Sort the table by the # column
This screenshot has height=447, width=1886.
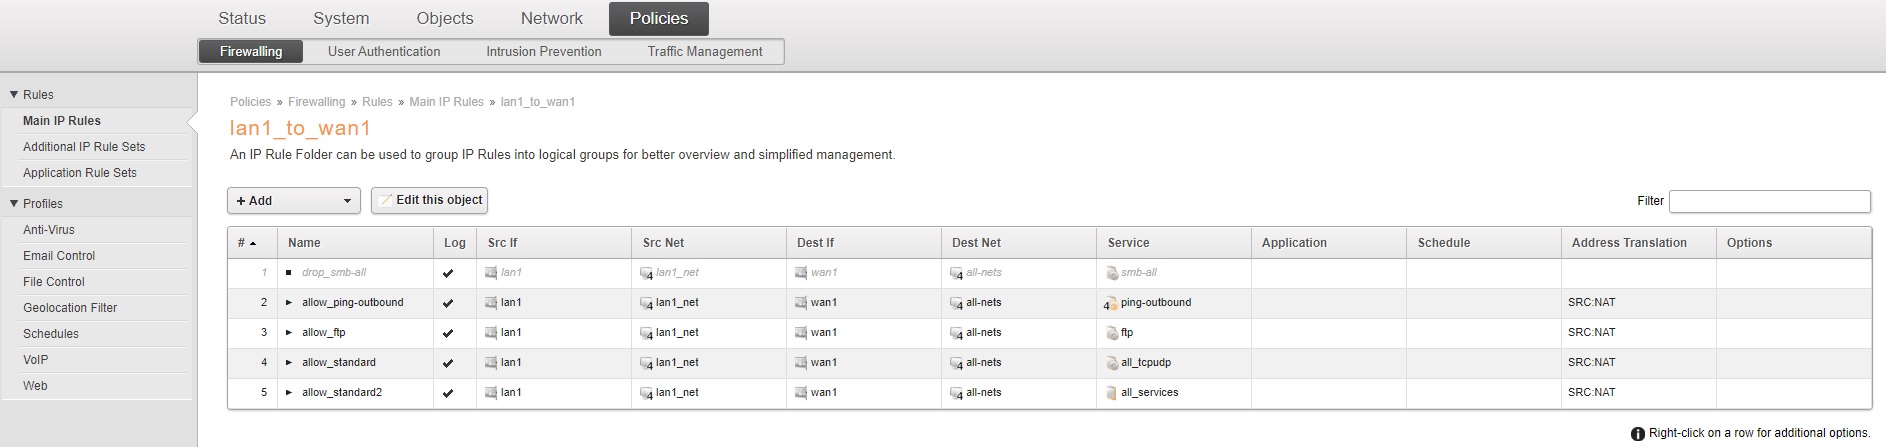pos(246,243)
